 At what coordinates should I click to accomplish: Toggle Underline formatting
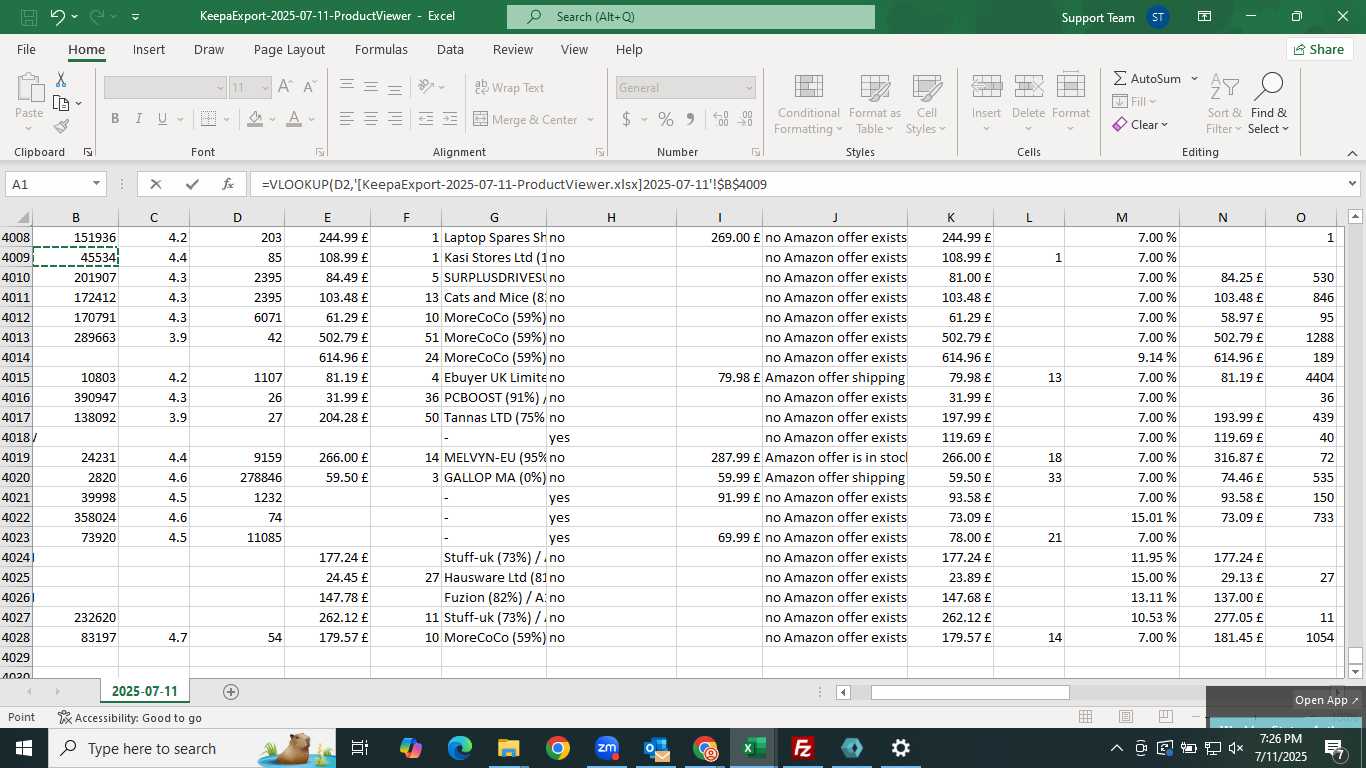tap(162, 119)
